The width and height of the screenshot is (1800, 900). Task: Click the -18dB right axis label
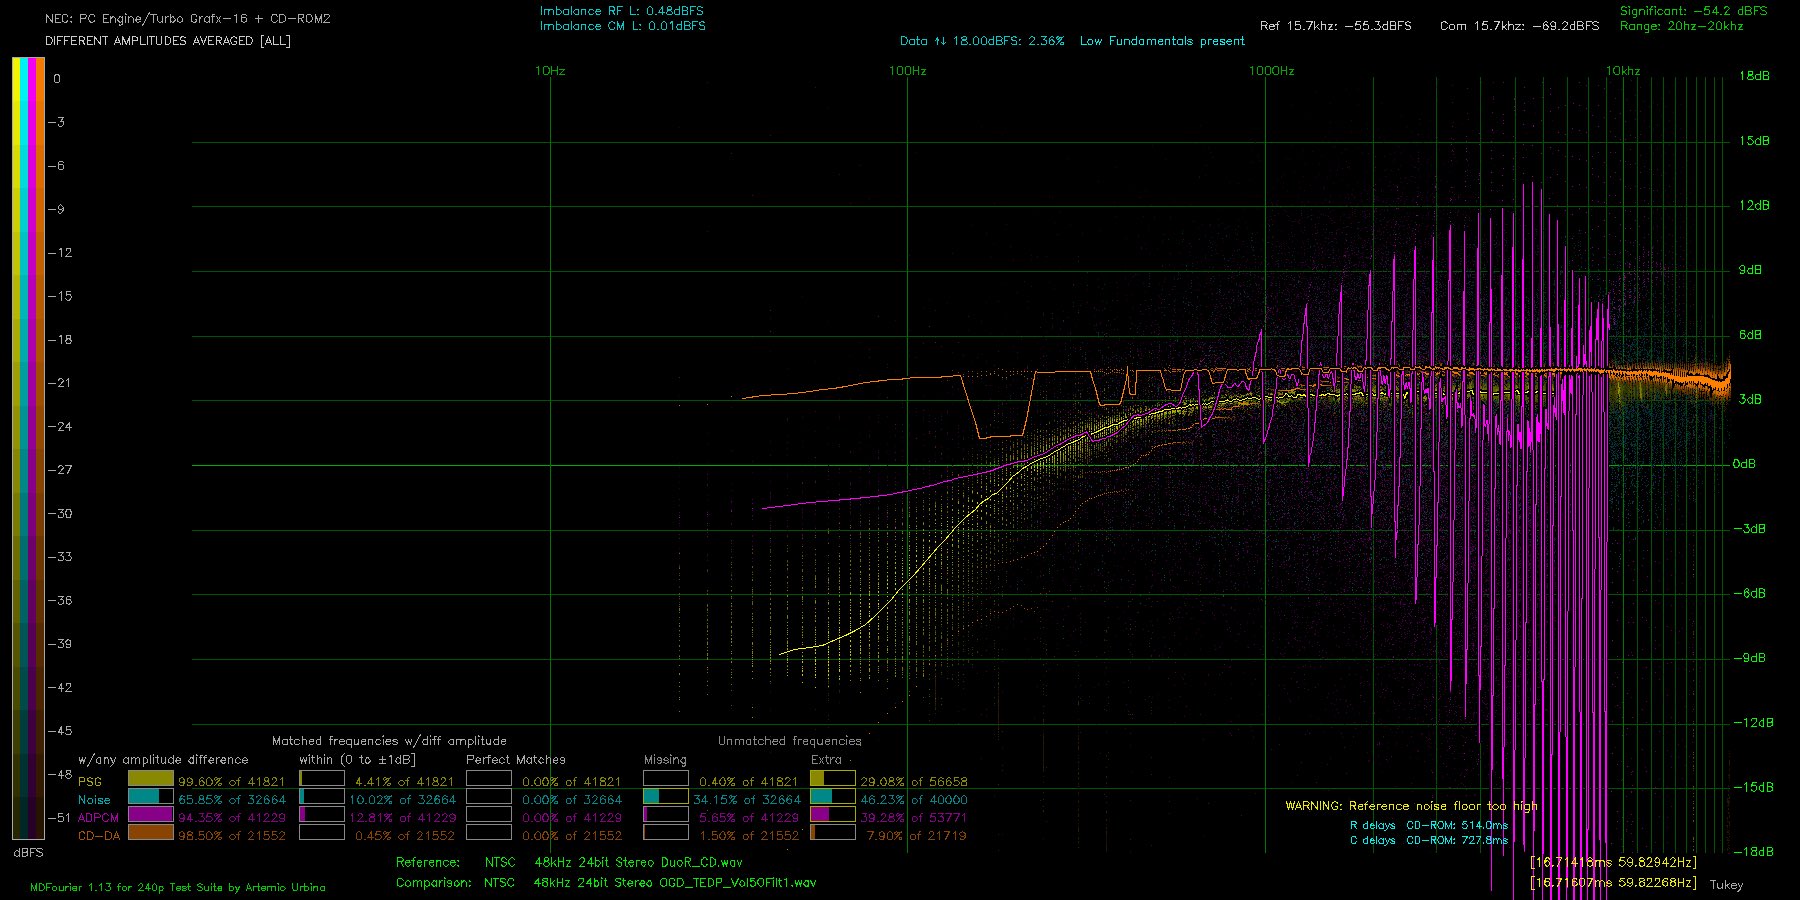[1754, 852]
